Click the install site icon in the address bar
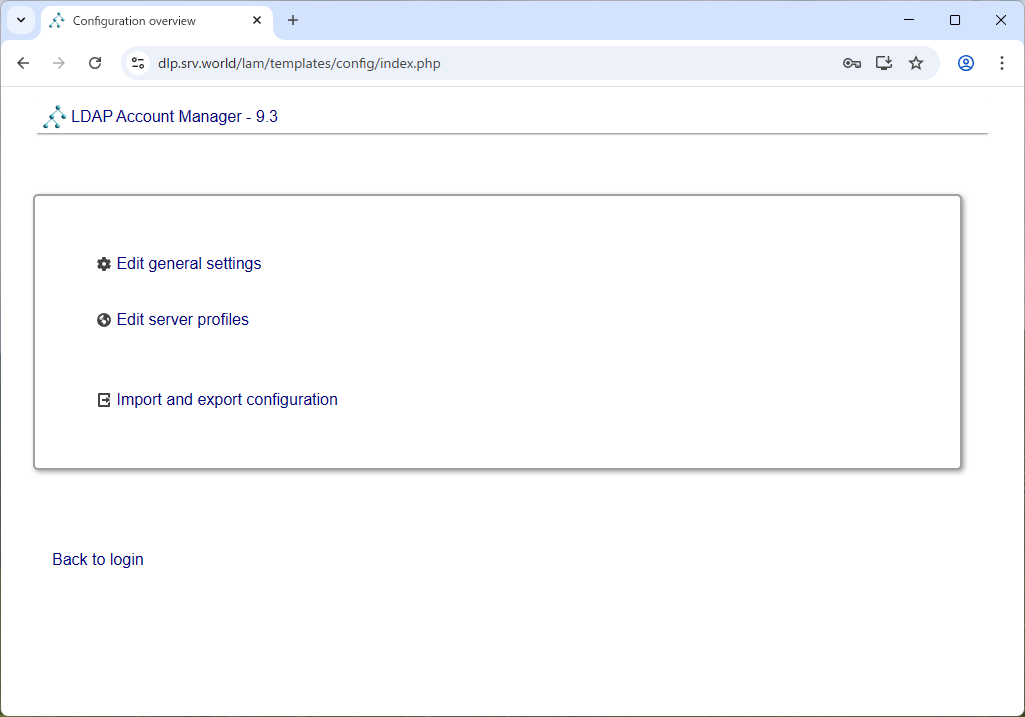 (x=883, y=62)
